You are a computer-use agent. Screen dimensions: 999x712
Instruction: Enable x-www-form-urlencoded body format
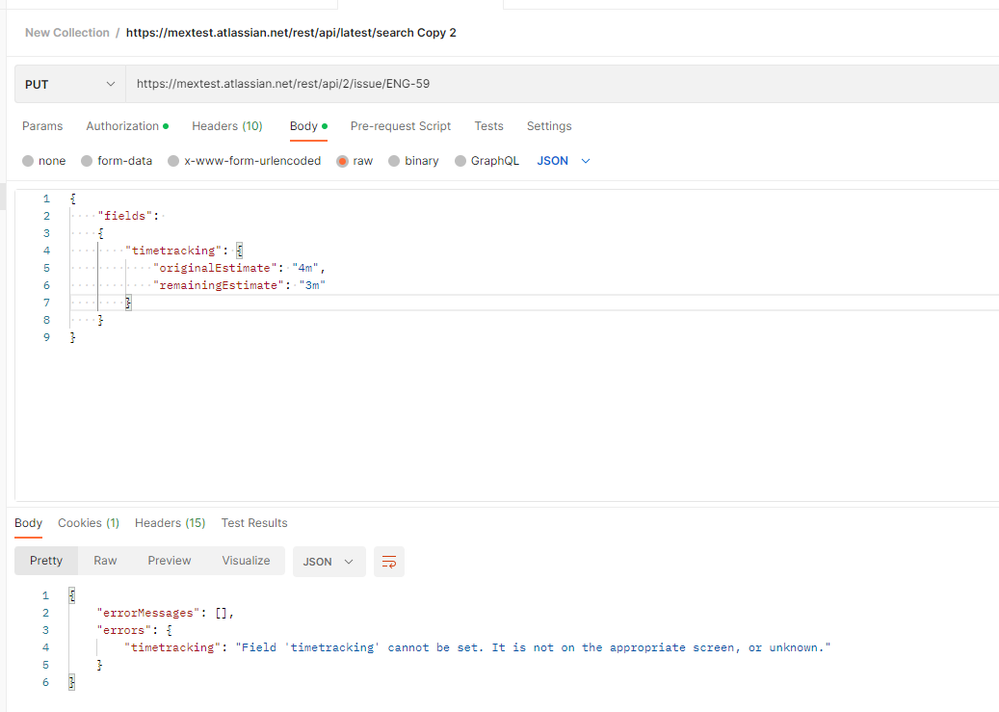click(172, 160)
